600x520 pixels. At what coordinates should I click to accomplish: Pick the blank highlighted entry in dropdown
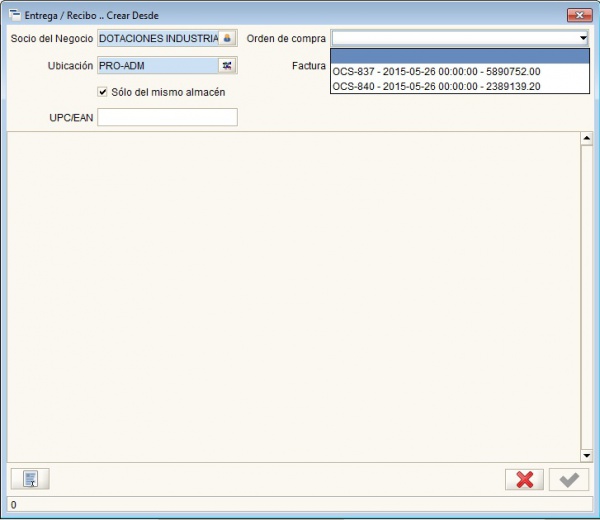[459, 56]
